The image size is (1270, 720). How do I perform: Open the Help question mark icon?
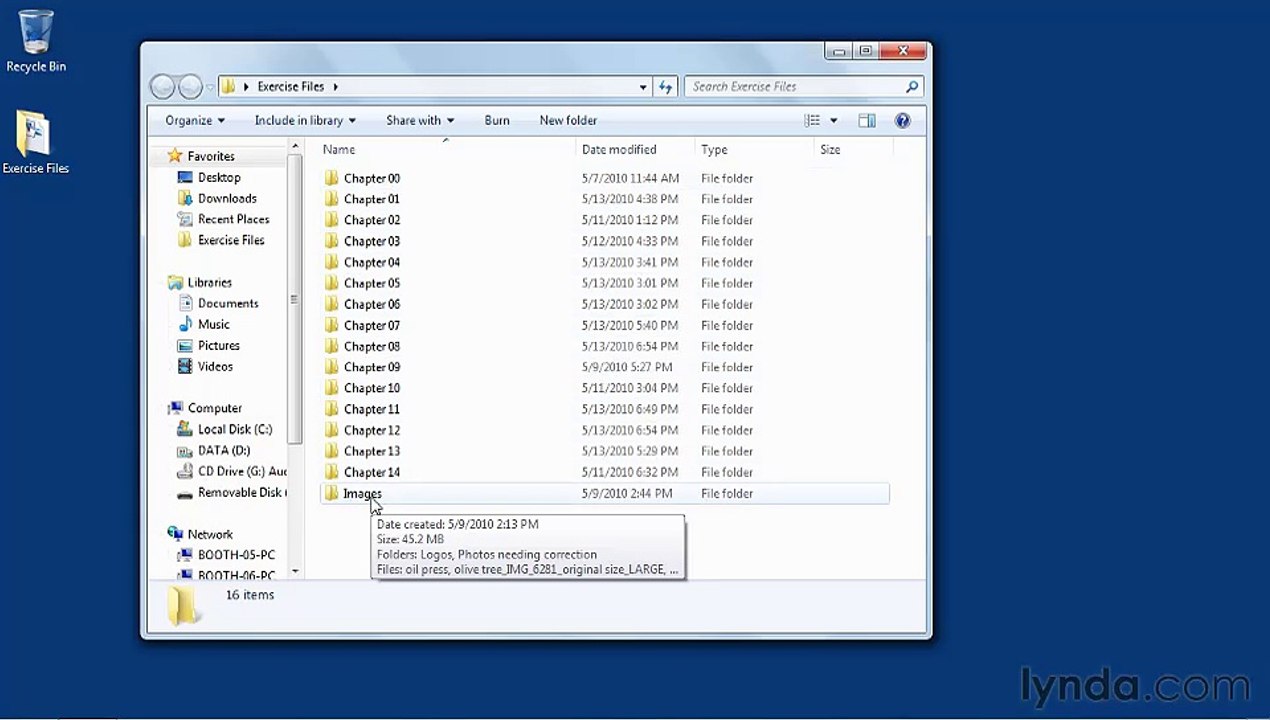(902, 120)
